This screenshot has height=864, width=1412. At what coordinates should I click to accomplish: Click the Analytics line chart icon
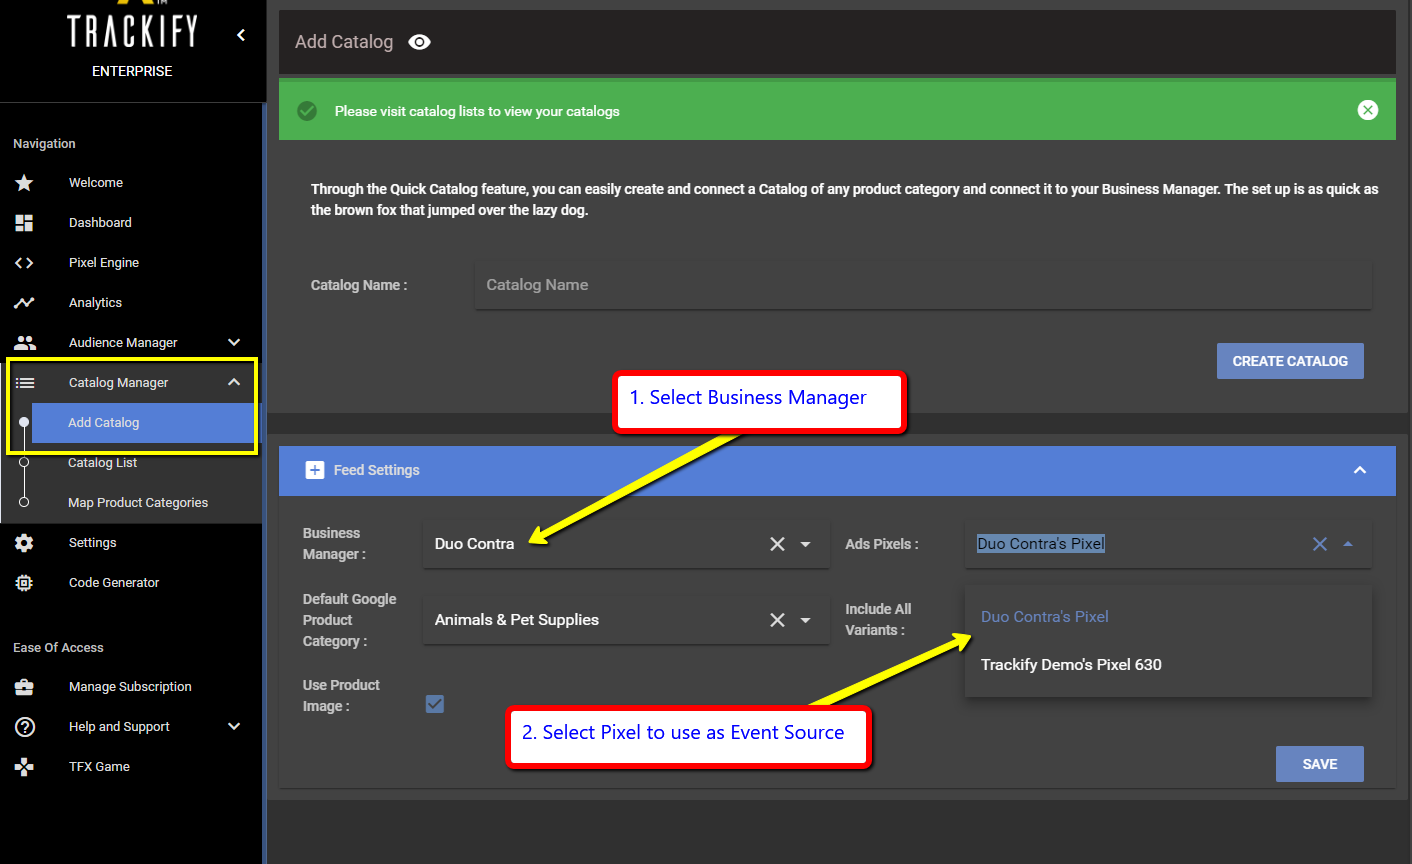click(24, 303)
